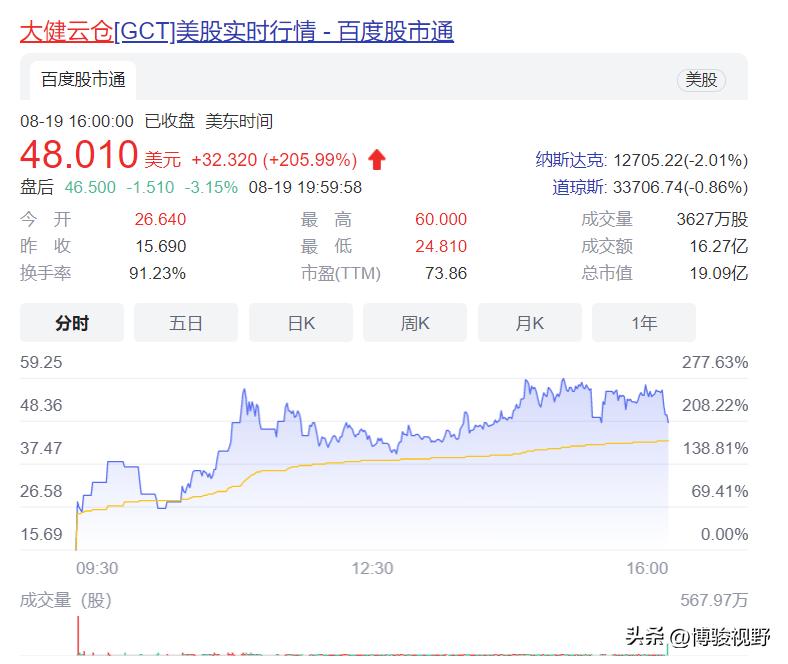Click the 08-19 16:00:00 timestamp

tap(77, 121)
